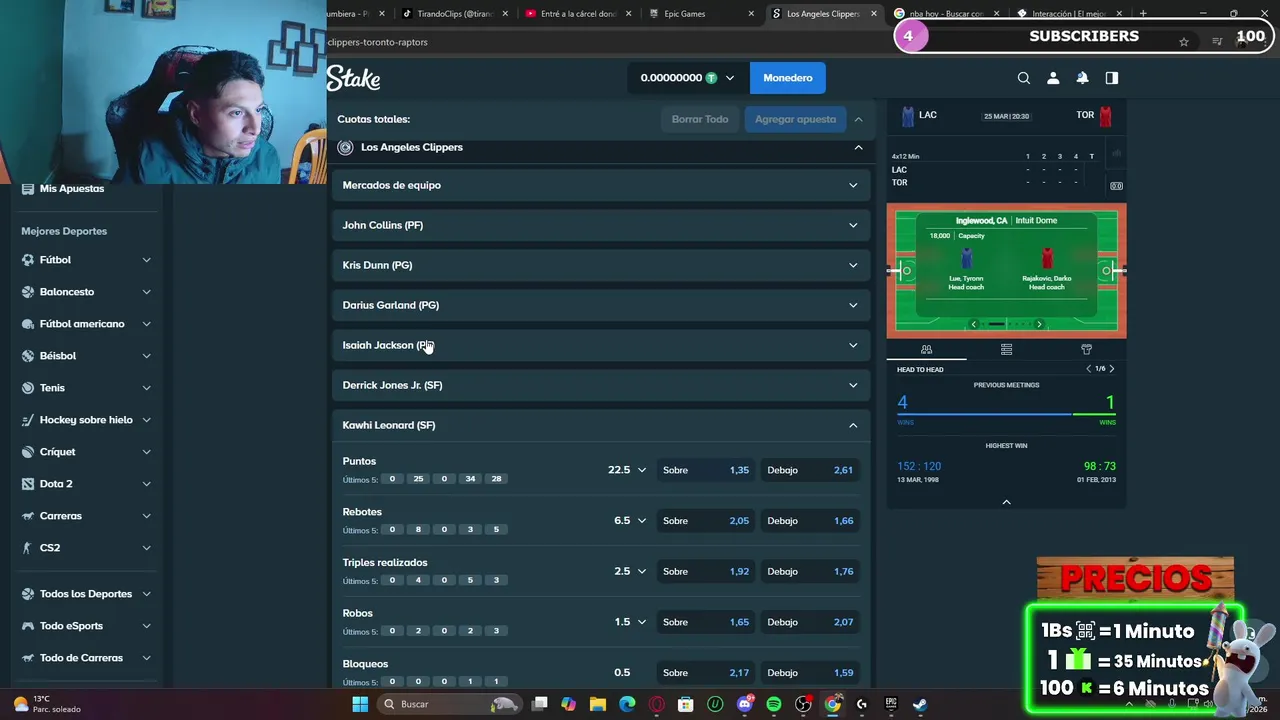Image resolution: width=1280 pixels, height=720 pixels.
Task: Expand the Tenis sports category
Action: point(86,388)
